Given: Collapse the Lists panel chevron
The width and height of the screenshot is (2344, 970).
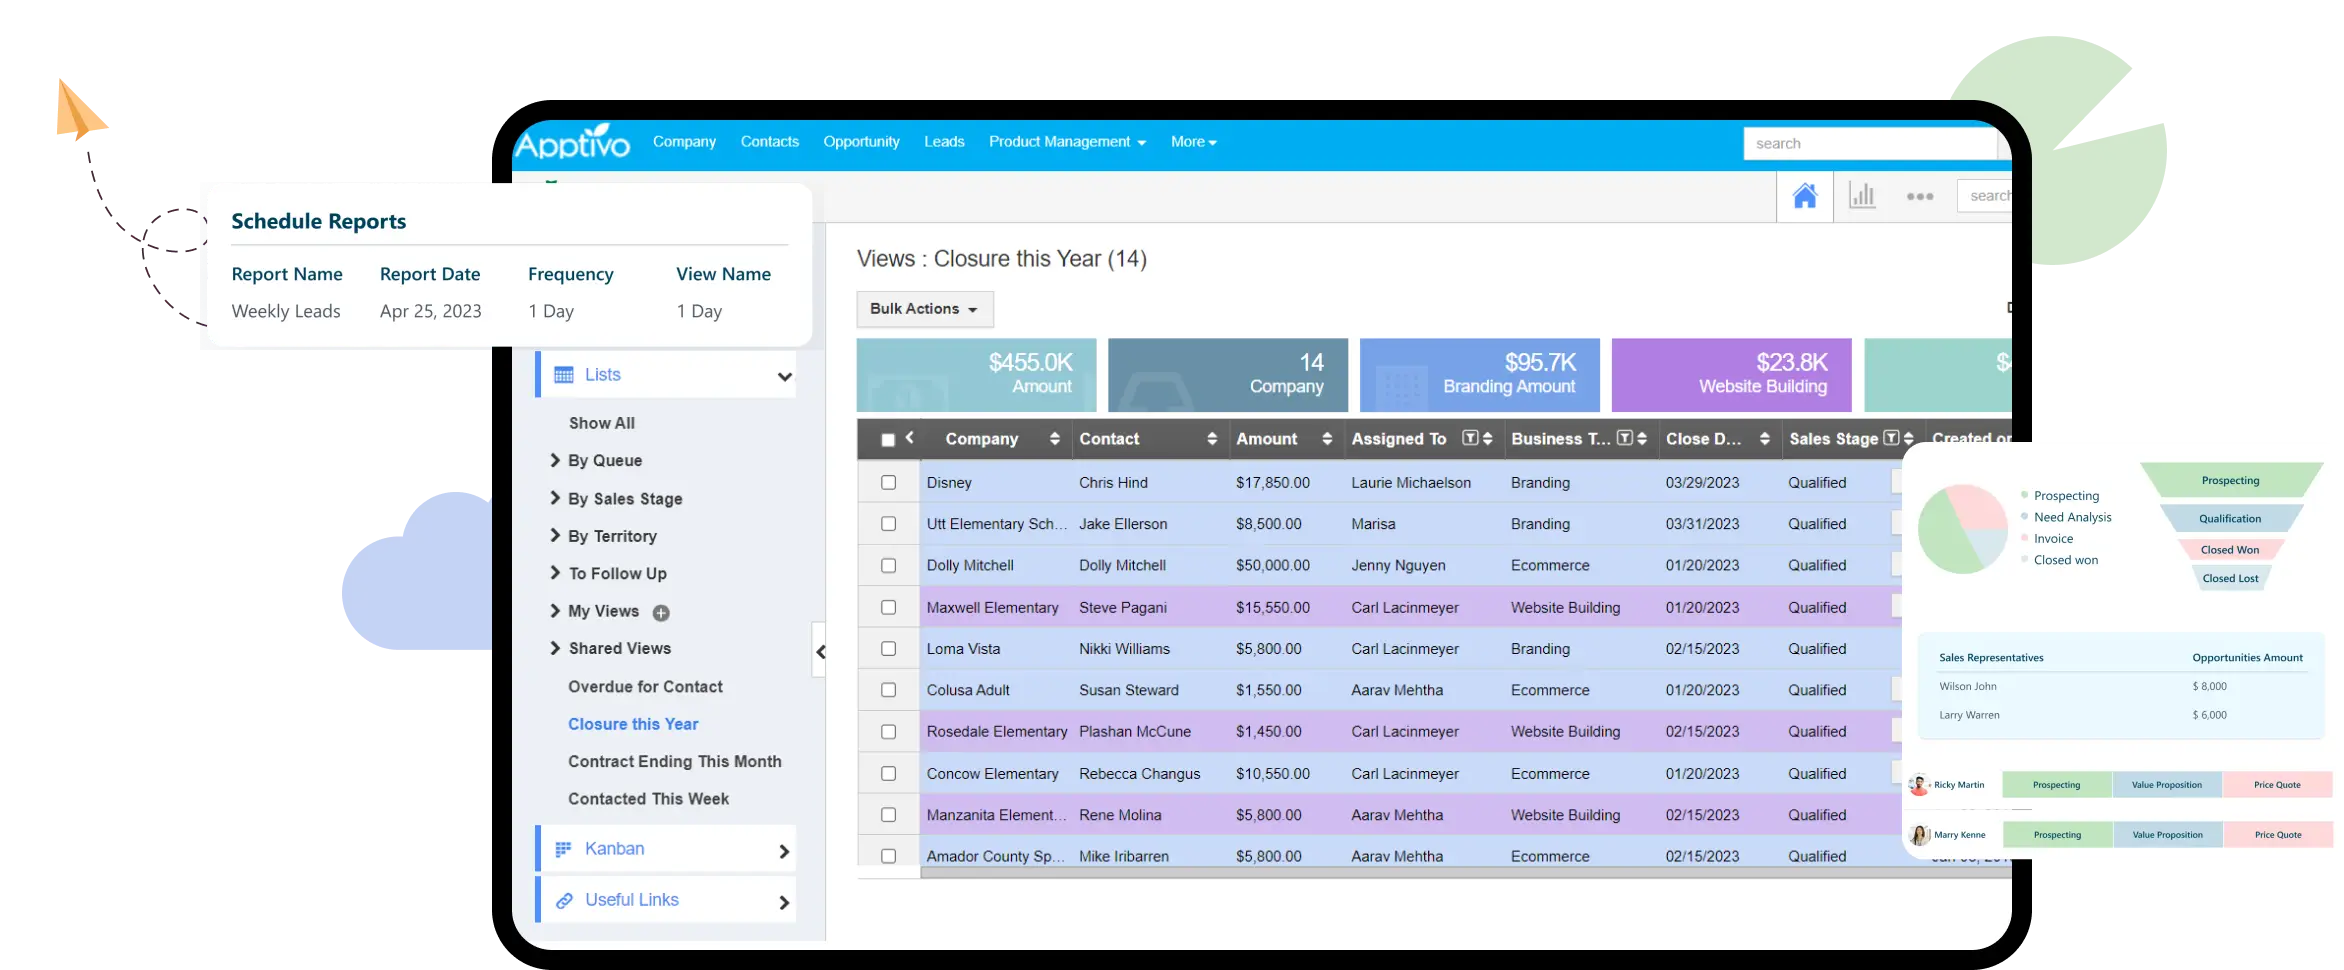Looking at the screenshot, I should tap(784, 375).
